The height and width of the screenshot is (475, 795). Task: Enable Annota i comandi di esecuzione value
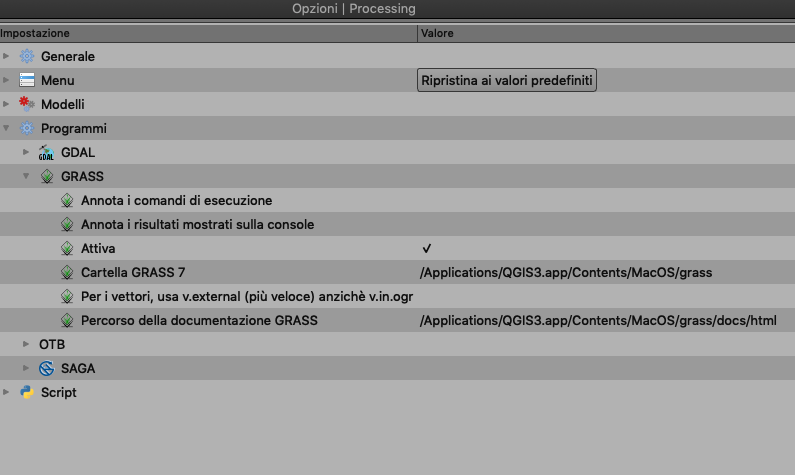tap(606, 200)
